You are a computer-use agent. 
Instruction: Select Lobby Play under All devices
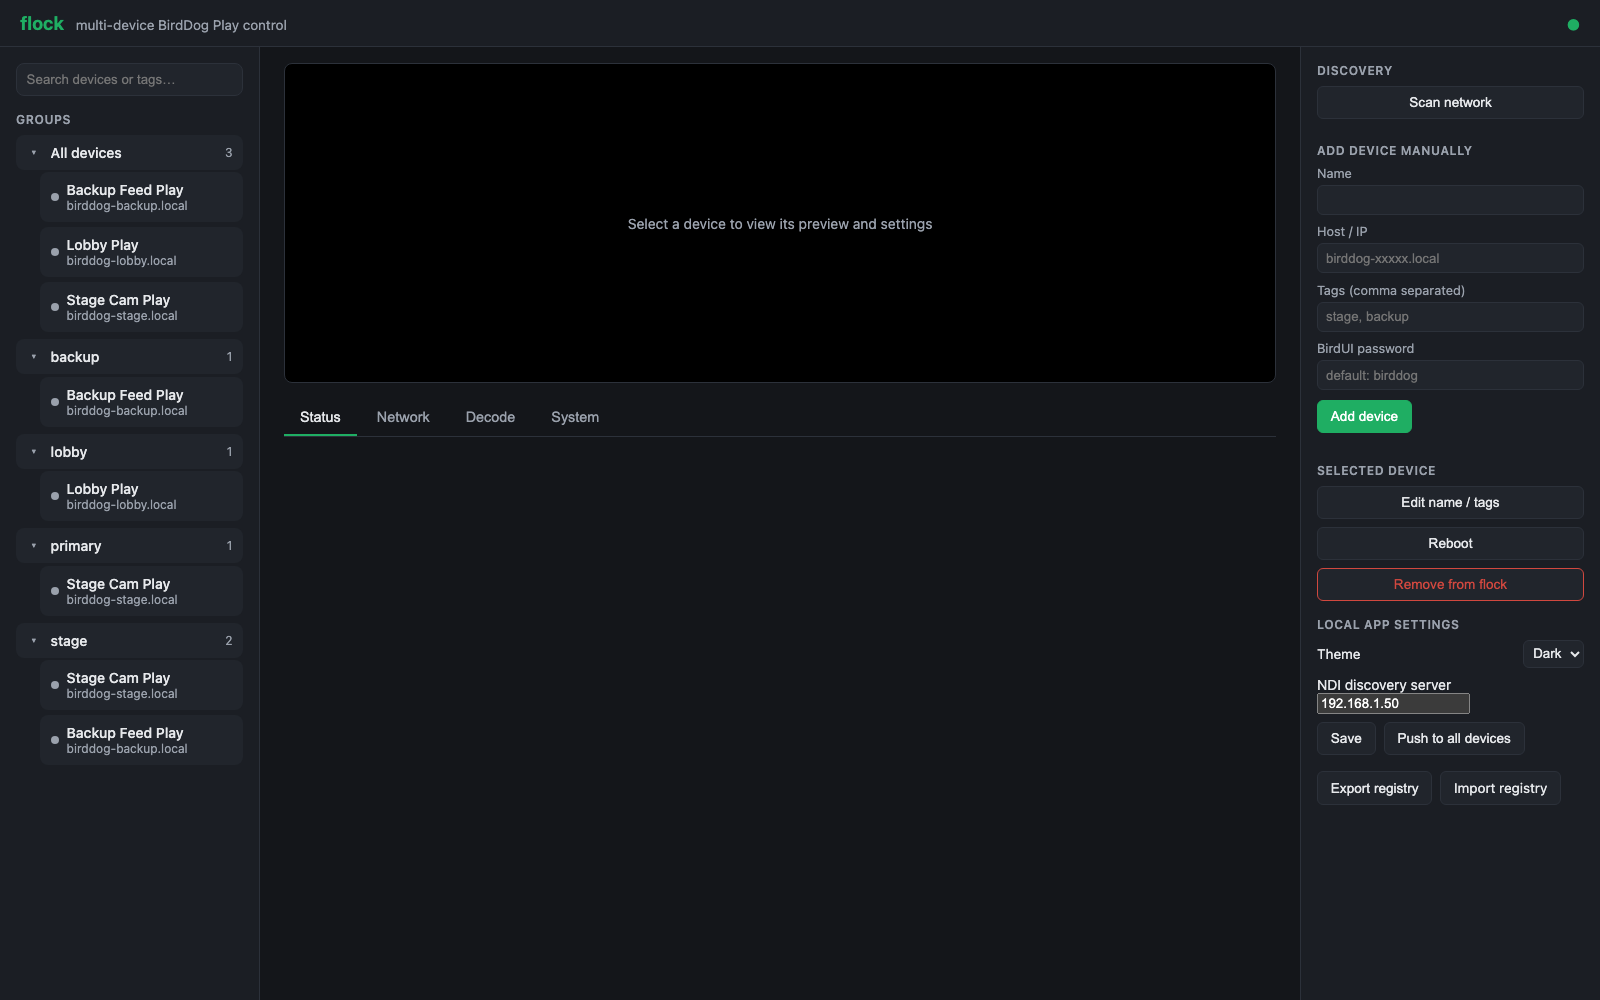pyautogui.click(x=141, y=252)
